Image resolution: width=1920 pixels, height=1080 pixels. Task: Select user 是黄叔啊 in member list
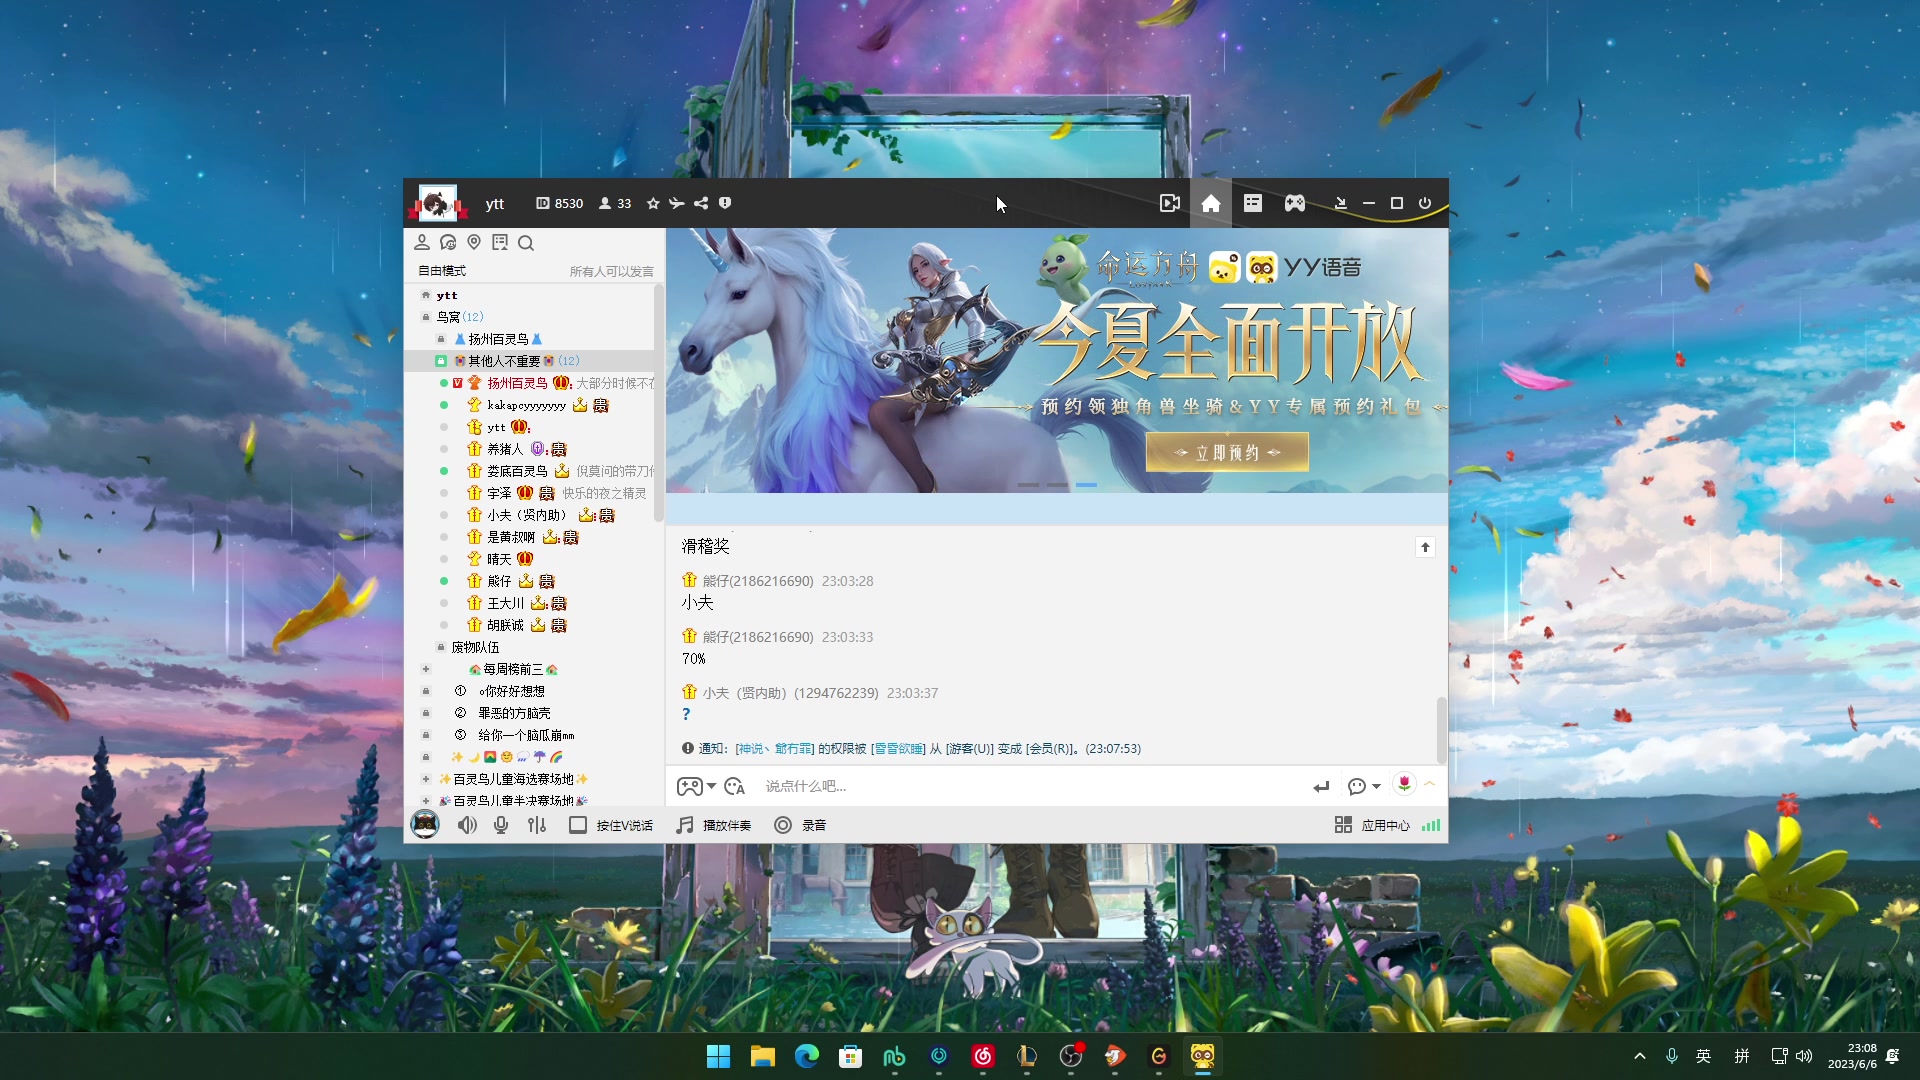pos(511,537)
